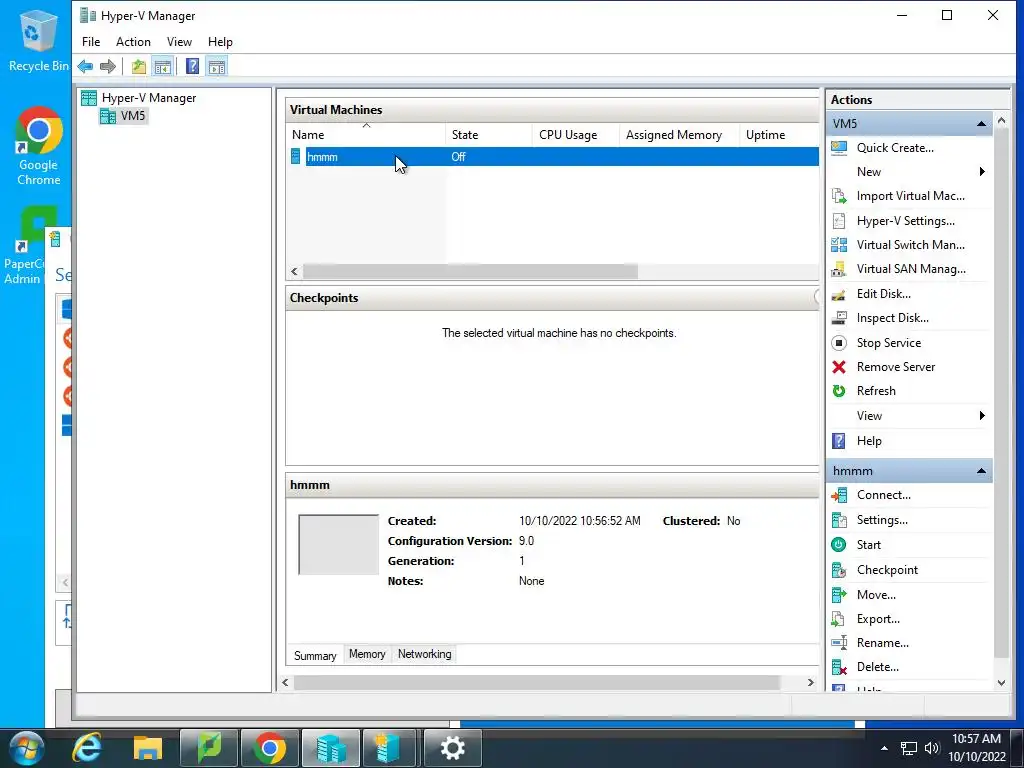Click the Virtual SAN Manager icon
Screen dimensions: 1024x768
tap(839, 269)
